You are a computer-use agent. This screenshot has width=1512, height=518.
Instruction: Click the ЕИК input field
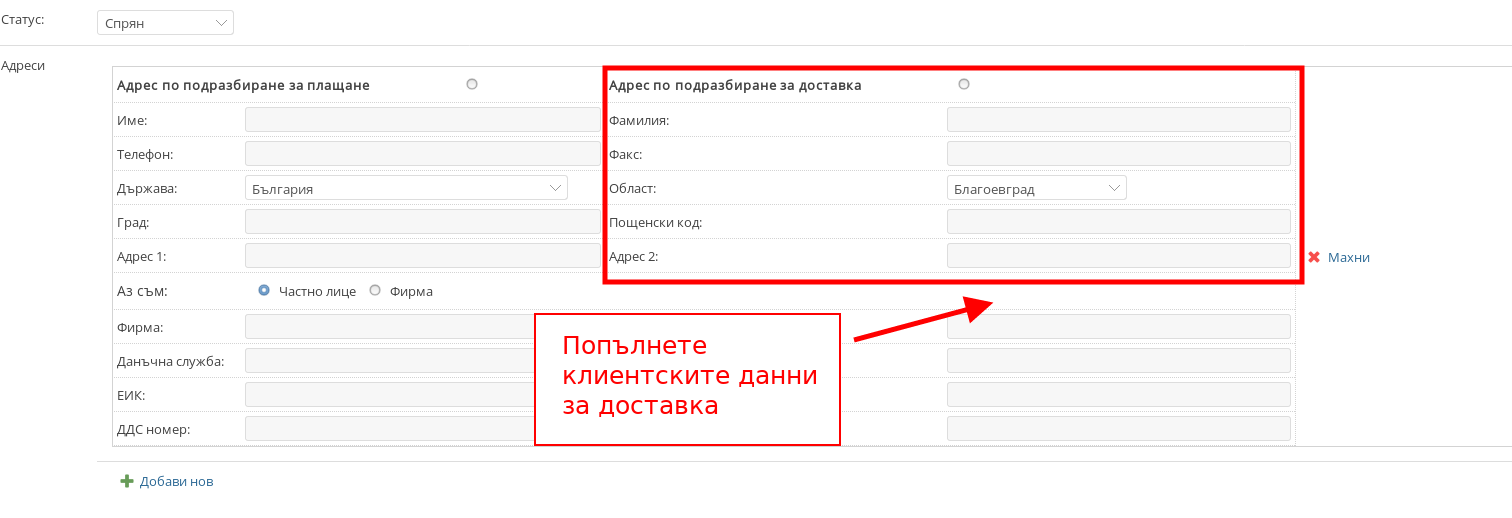390,395
